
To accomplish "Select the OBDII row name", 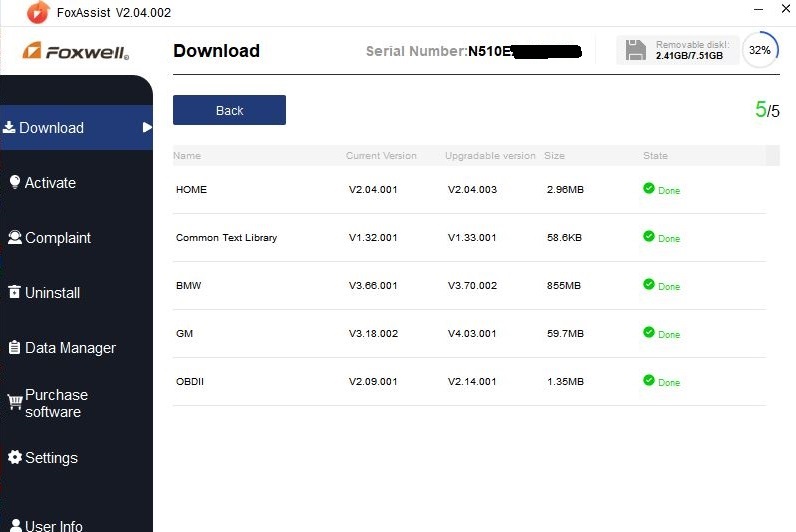I will (190, 381).
